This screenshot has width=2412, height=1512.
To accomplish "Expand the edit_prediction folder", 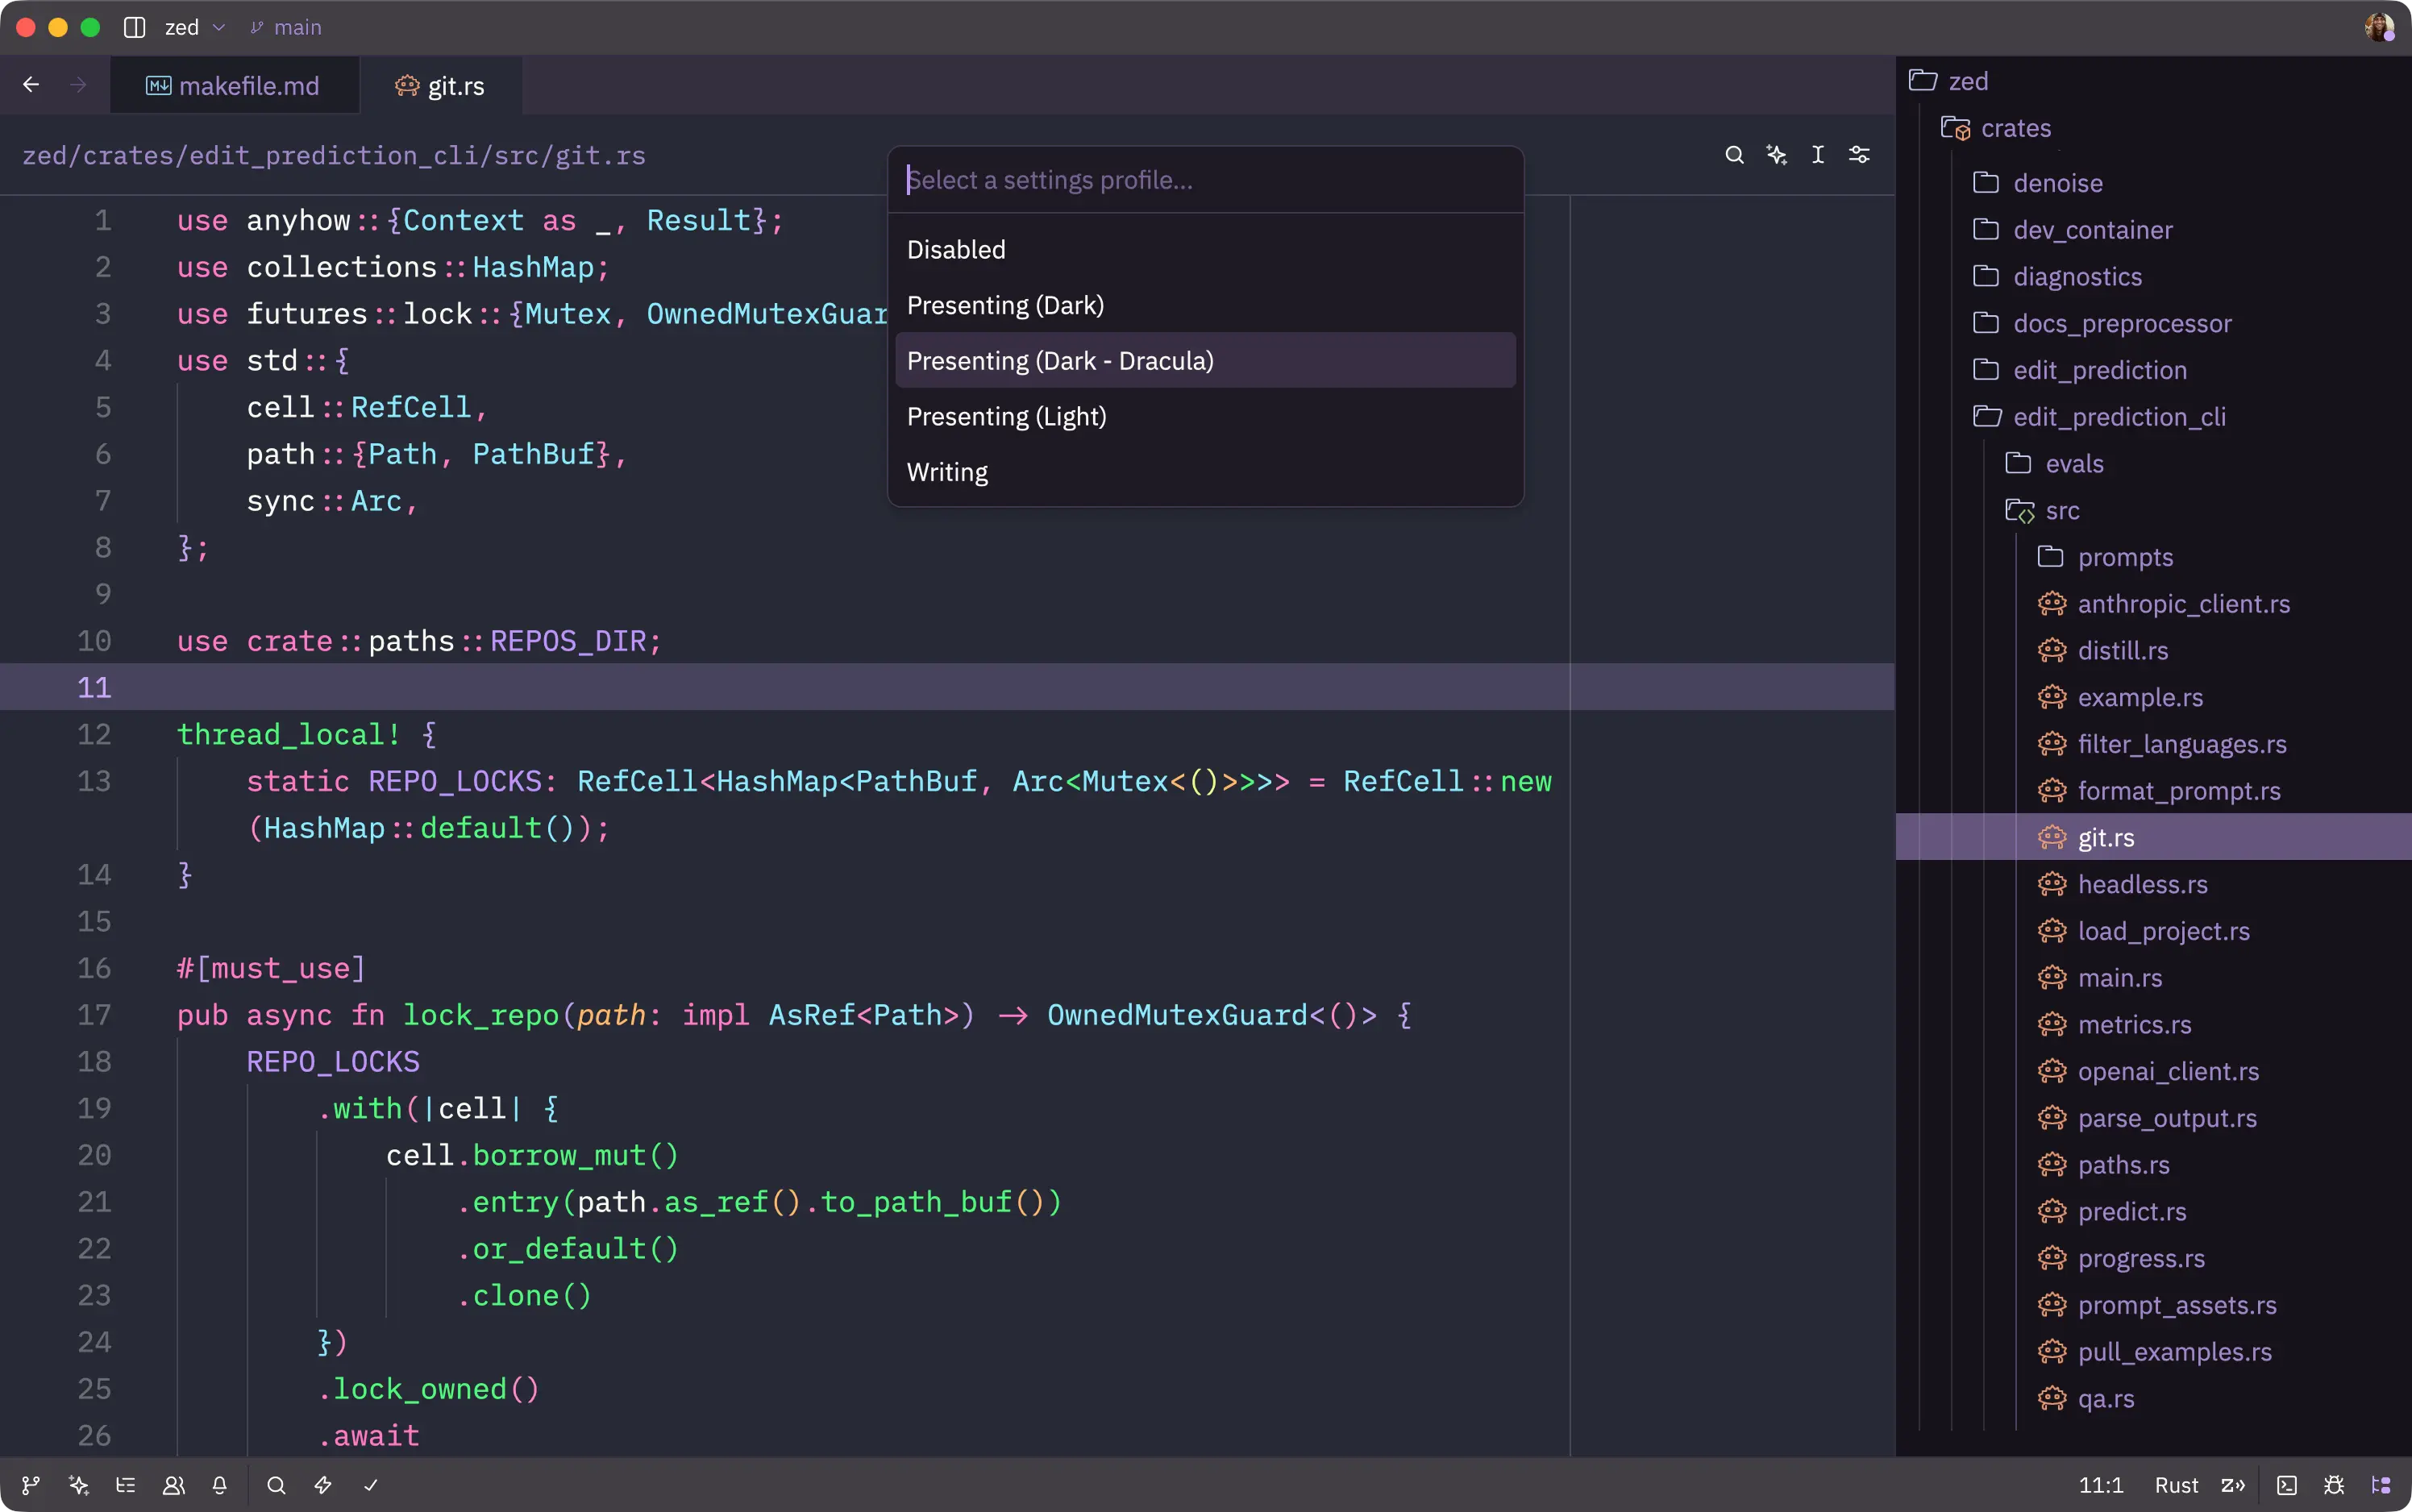I will [2099, 370].
